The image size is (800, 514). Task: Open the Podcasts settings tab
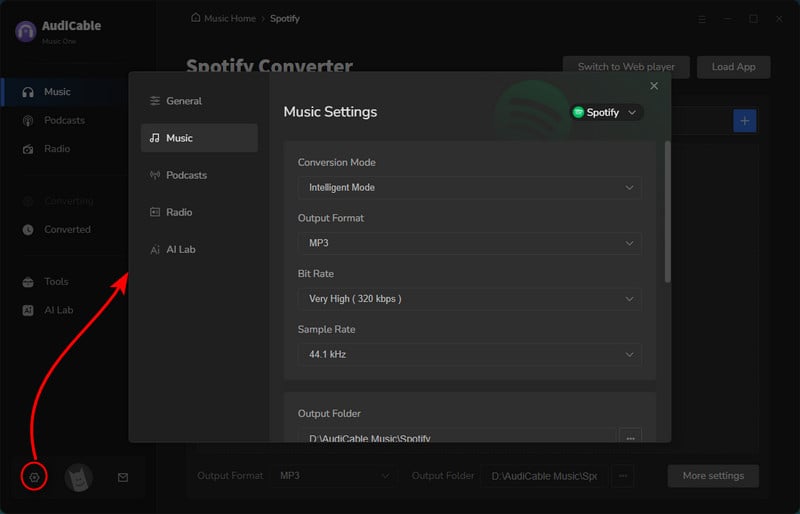tap(198, 175)
